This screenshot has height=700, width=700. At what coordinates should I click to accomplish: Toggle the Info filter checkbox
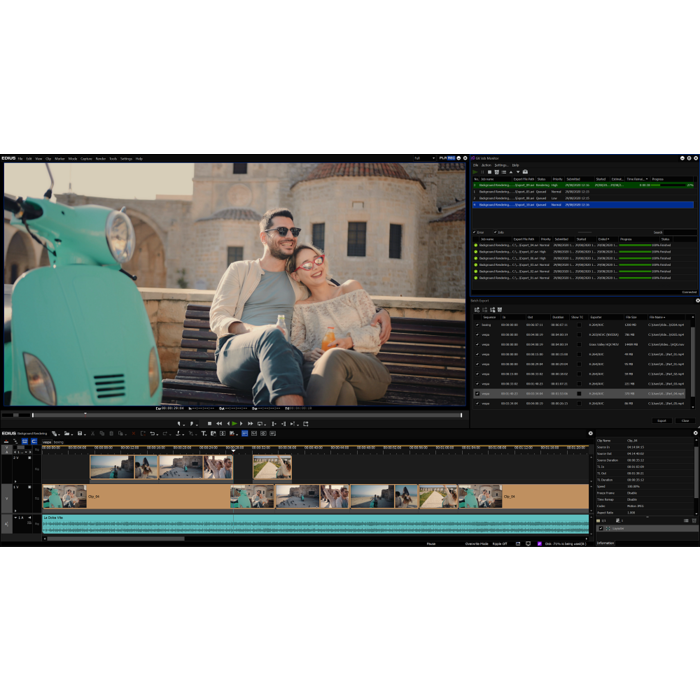[496, 232]
